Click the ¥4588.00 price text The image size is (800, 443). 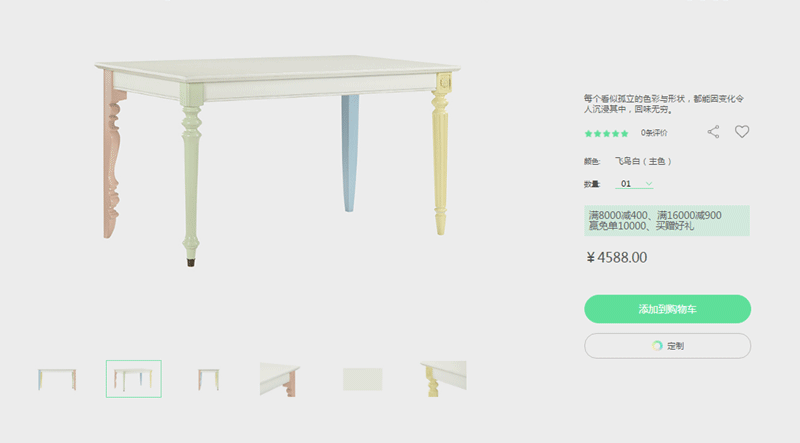coord(617,257)
